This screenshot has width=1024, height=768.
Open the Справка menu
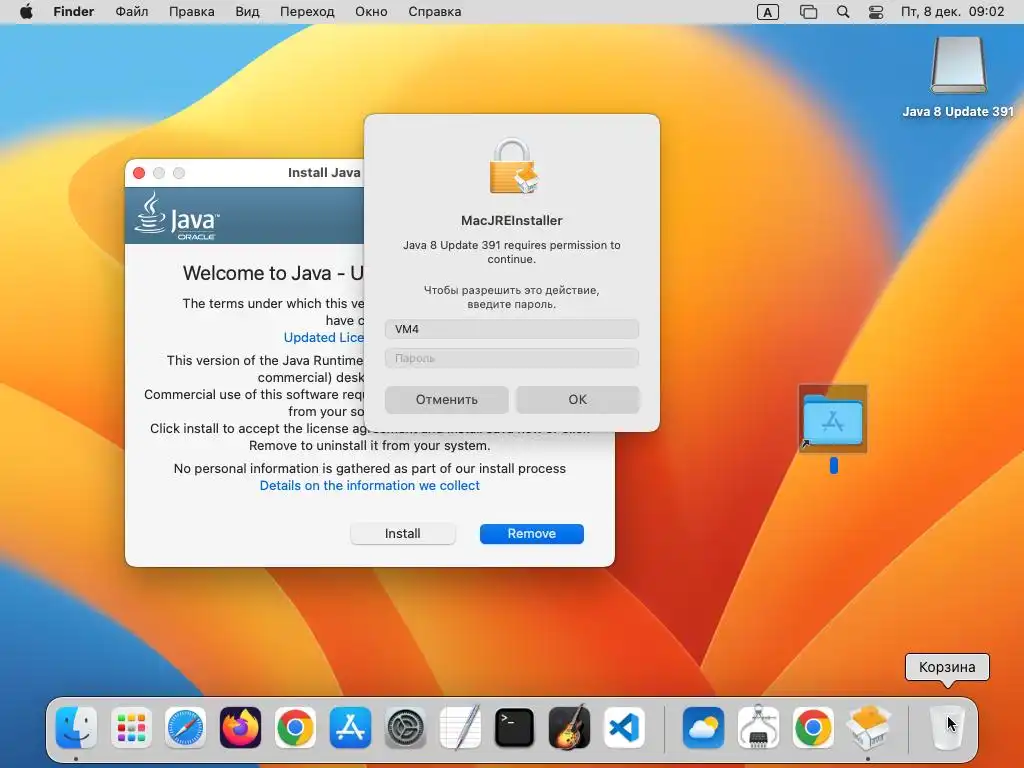coord(434,12)
